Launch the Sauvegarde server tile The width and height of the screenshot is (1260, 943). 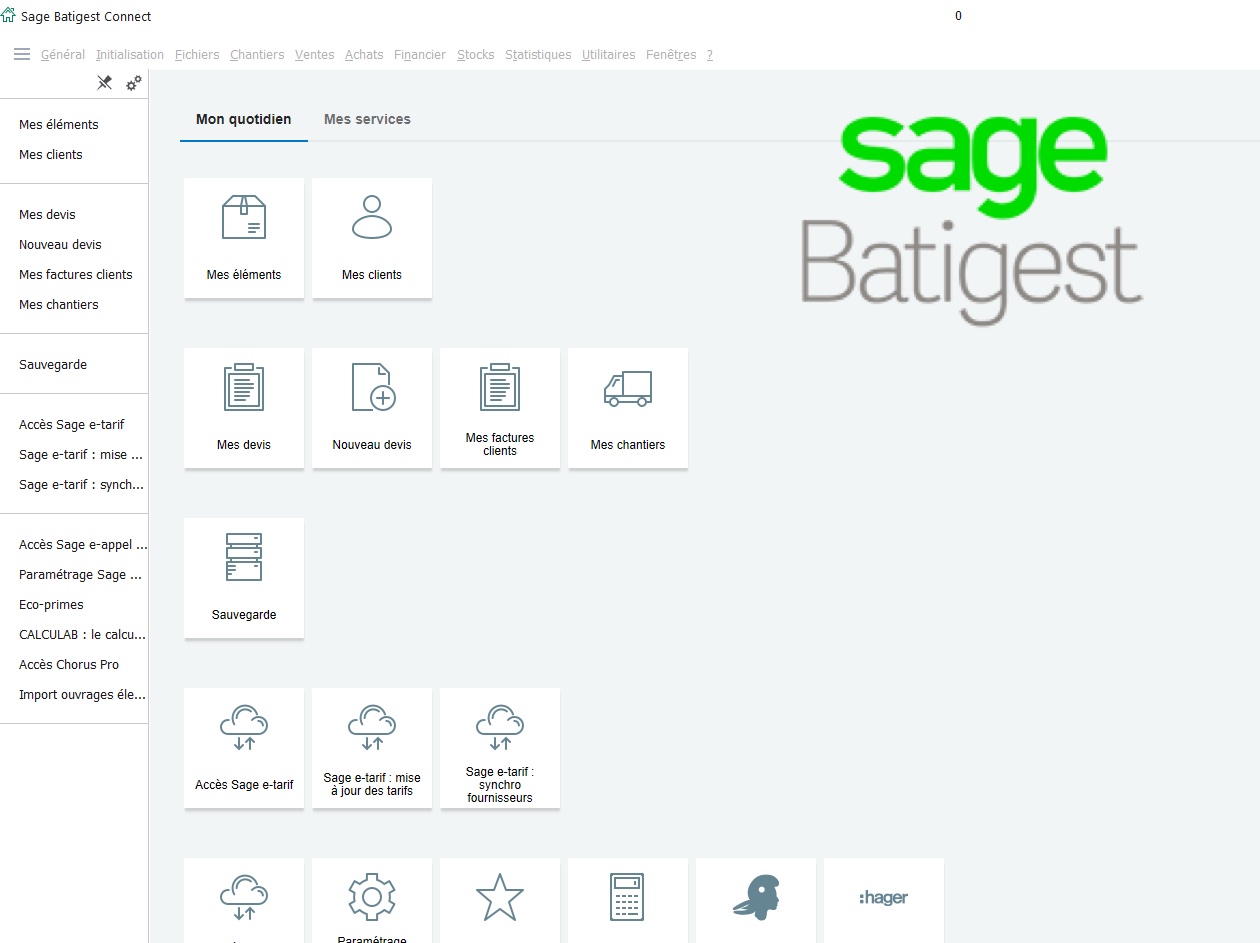click(x=244, y=578)
